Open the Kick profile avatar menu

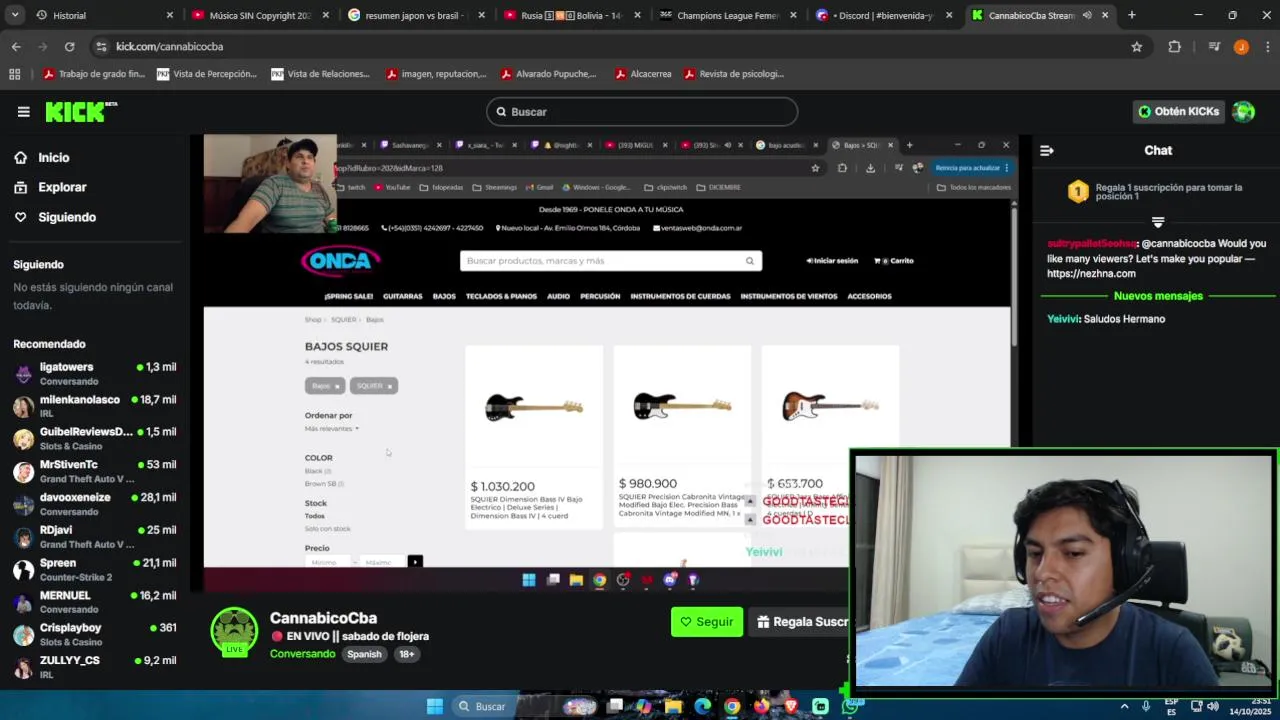1243,112
